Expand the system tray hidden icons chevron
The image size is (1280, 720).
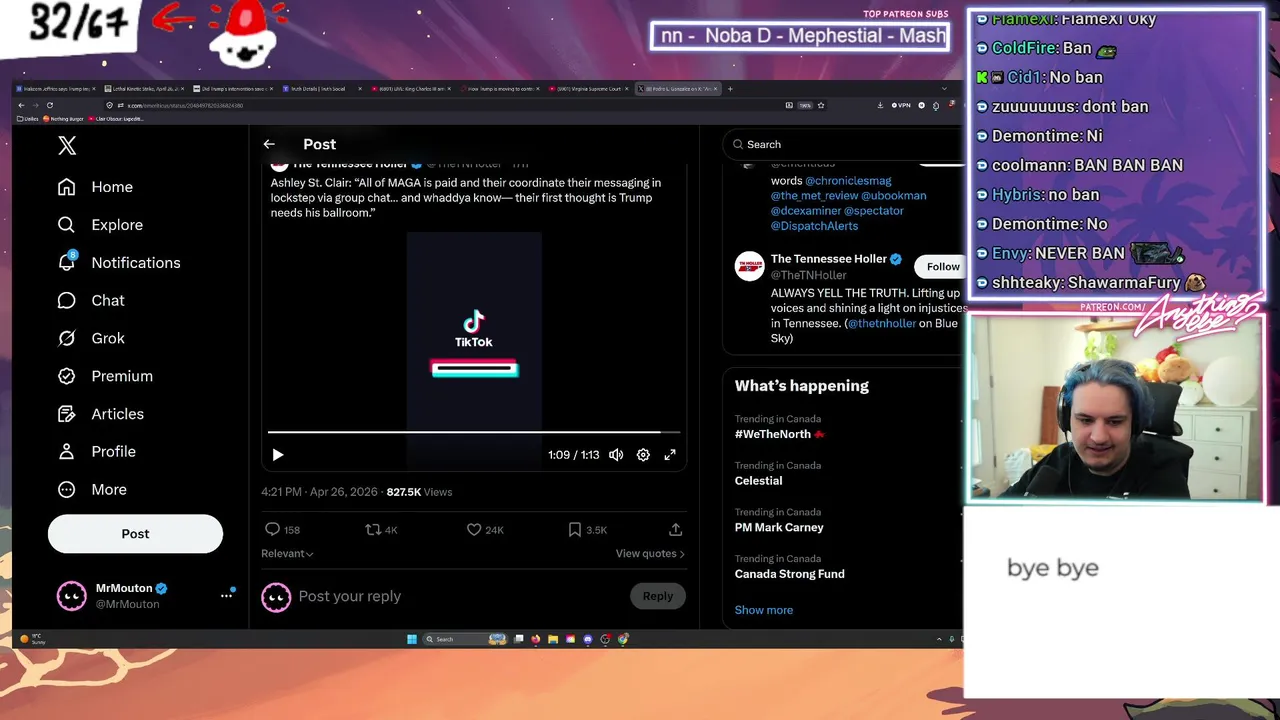click(939, 639)
